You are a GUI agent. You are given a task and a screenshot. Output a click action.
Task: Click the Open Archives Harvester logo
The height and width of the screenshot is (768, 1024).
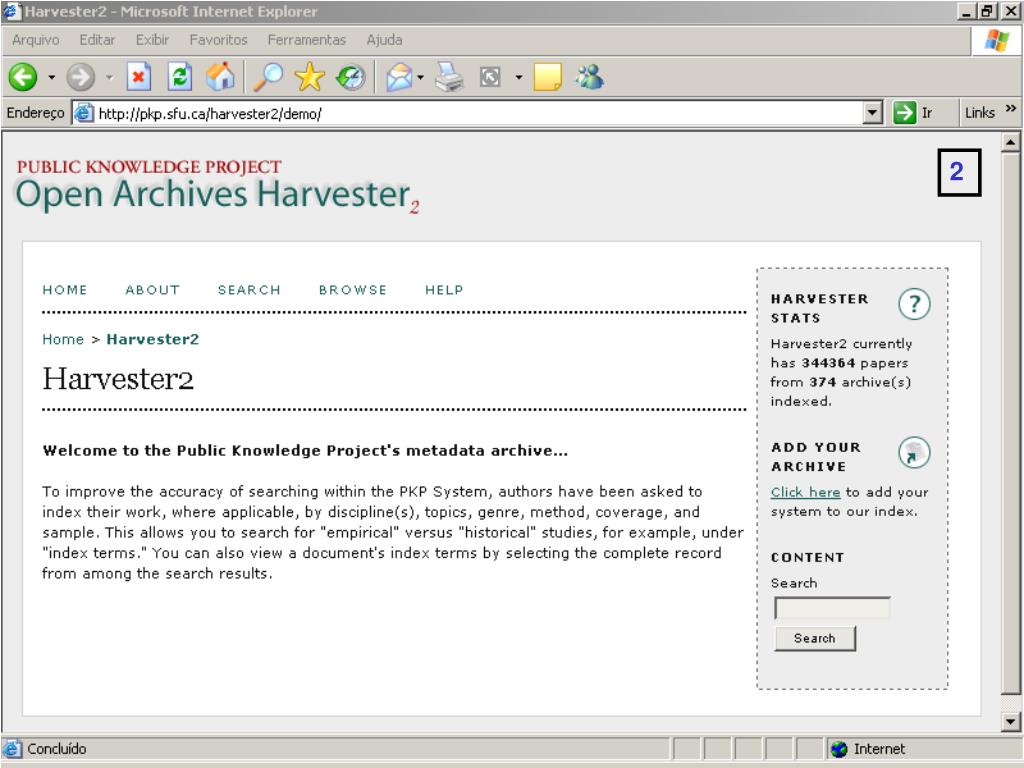[x=217, y=187]
